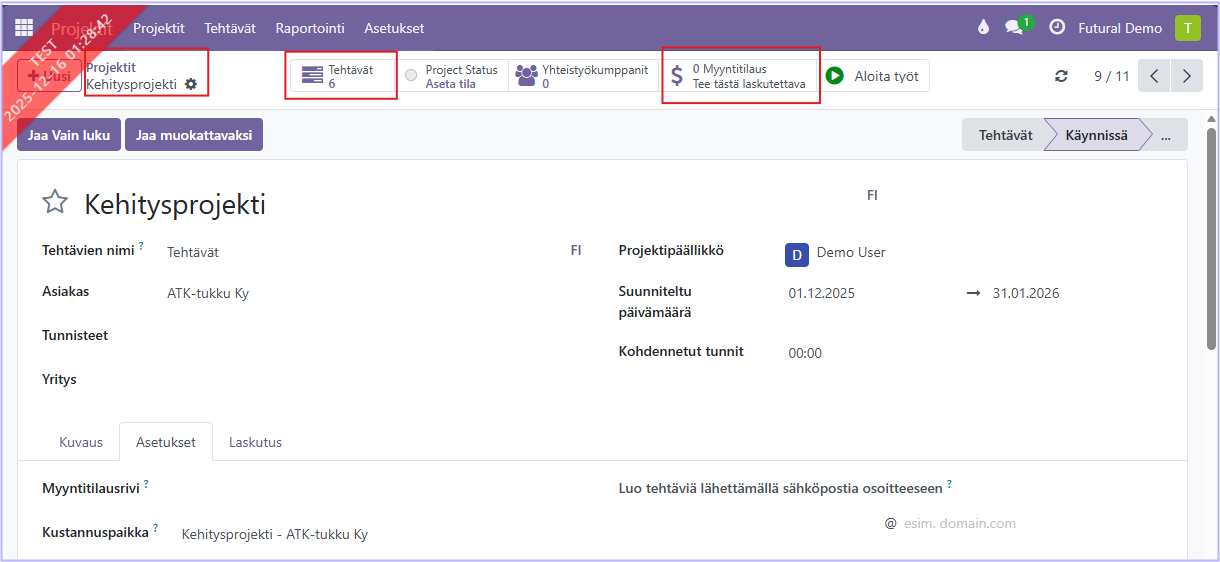
Task: Open the clock activities icon
Action: click(1057, 28)
